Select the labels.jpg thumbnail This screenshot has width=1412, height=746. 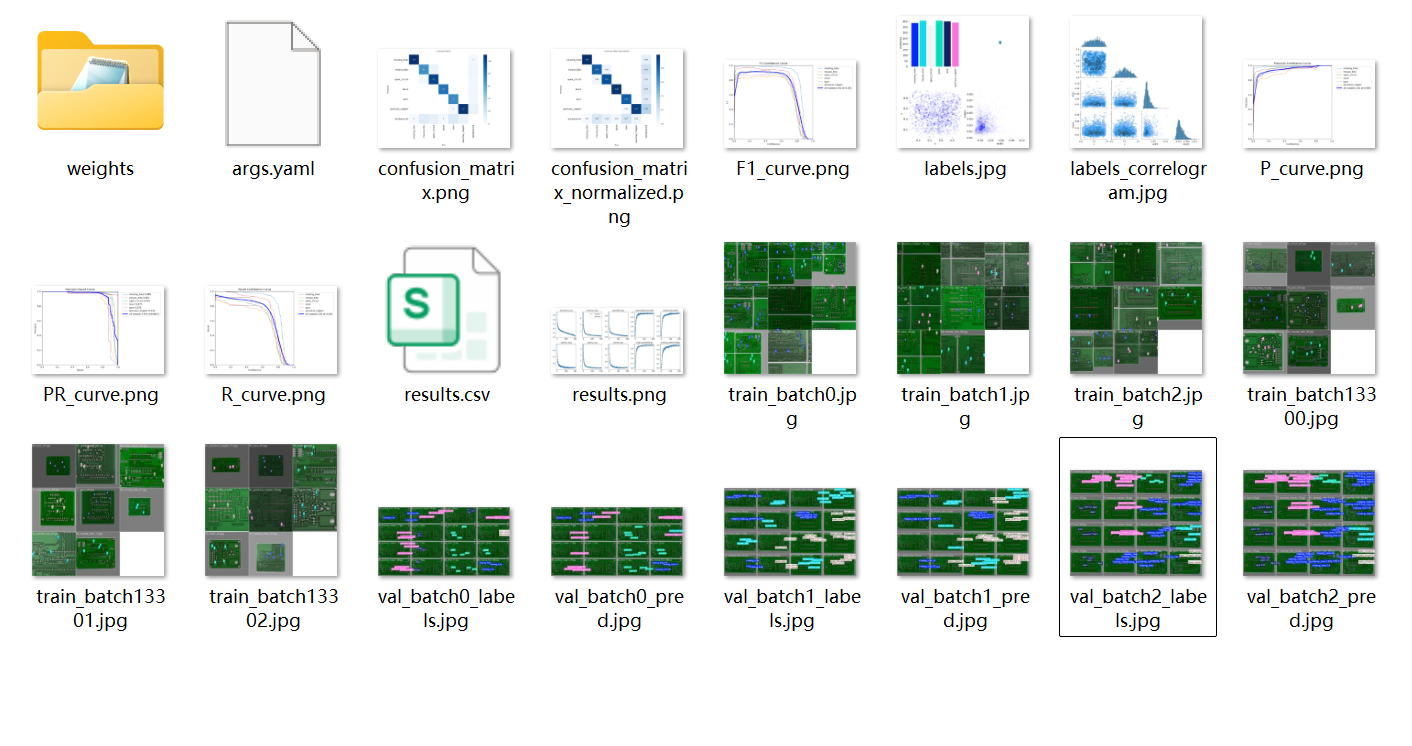click(963, 82)
